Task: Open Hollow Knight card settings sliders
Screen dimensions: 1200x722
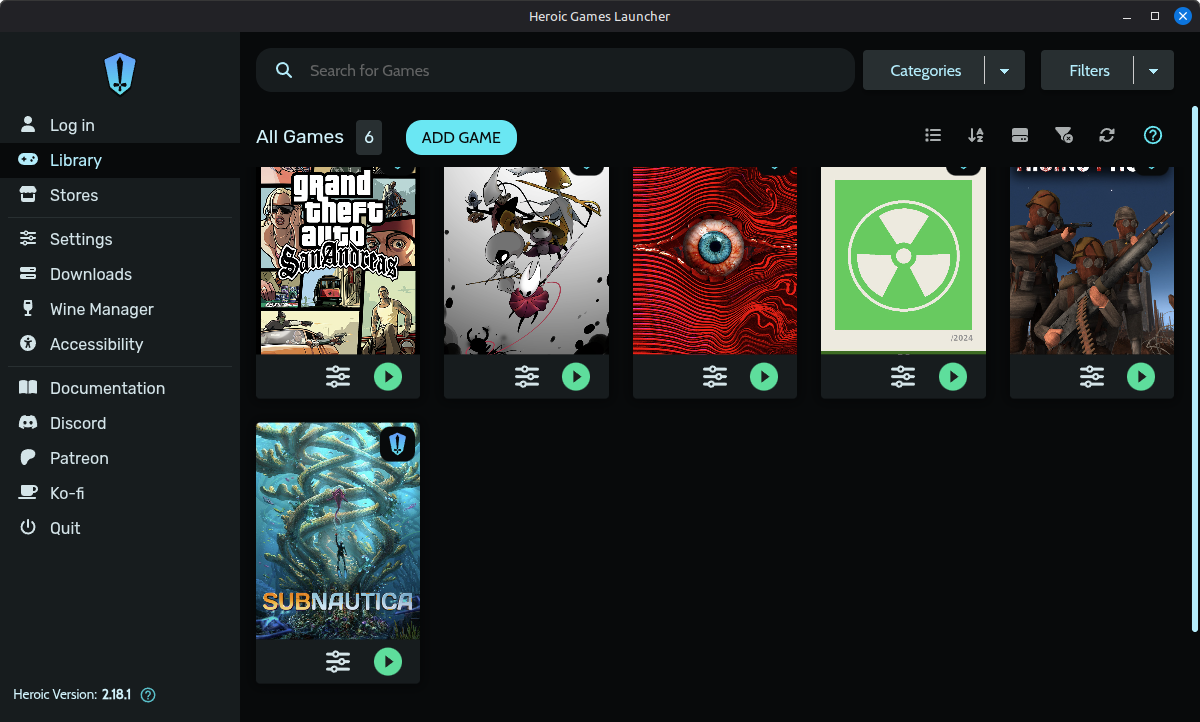Action: (x=527, y=376)
